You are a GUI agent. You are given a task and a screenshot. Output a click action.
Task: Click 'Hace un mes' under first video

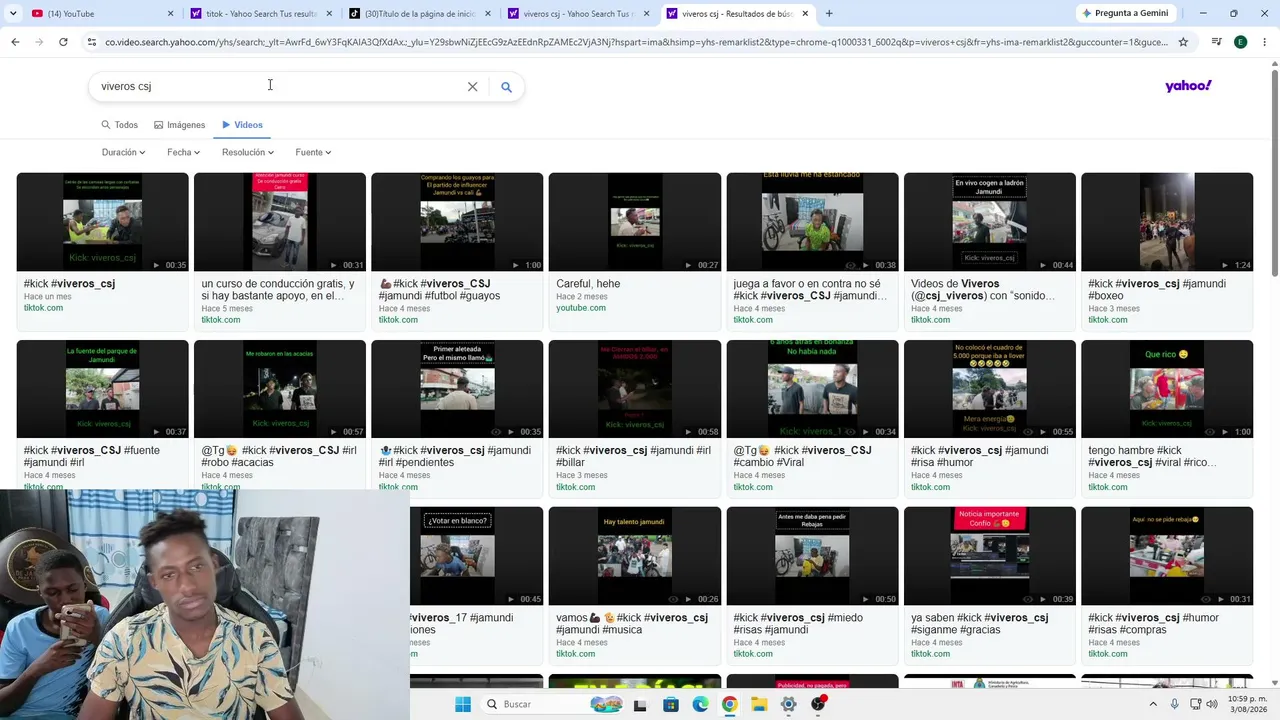point(48,297)
